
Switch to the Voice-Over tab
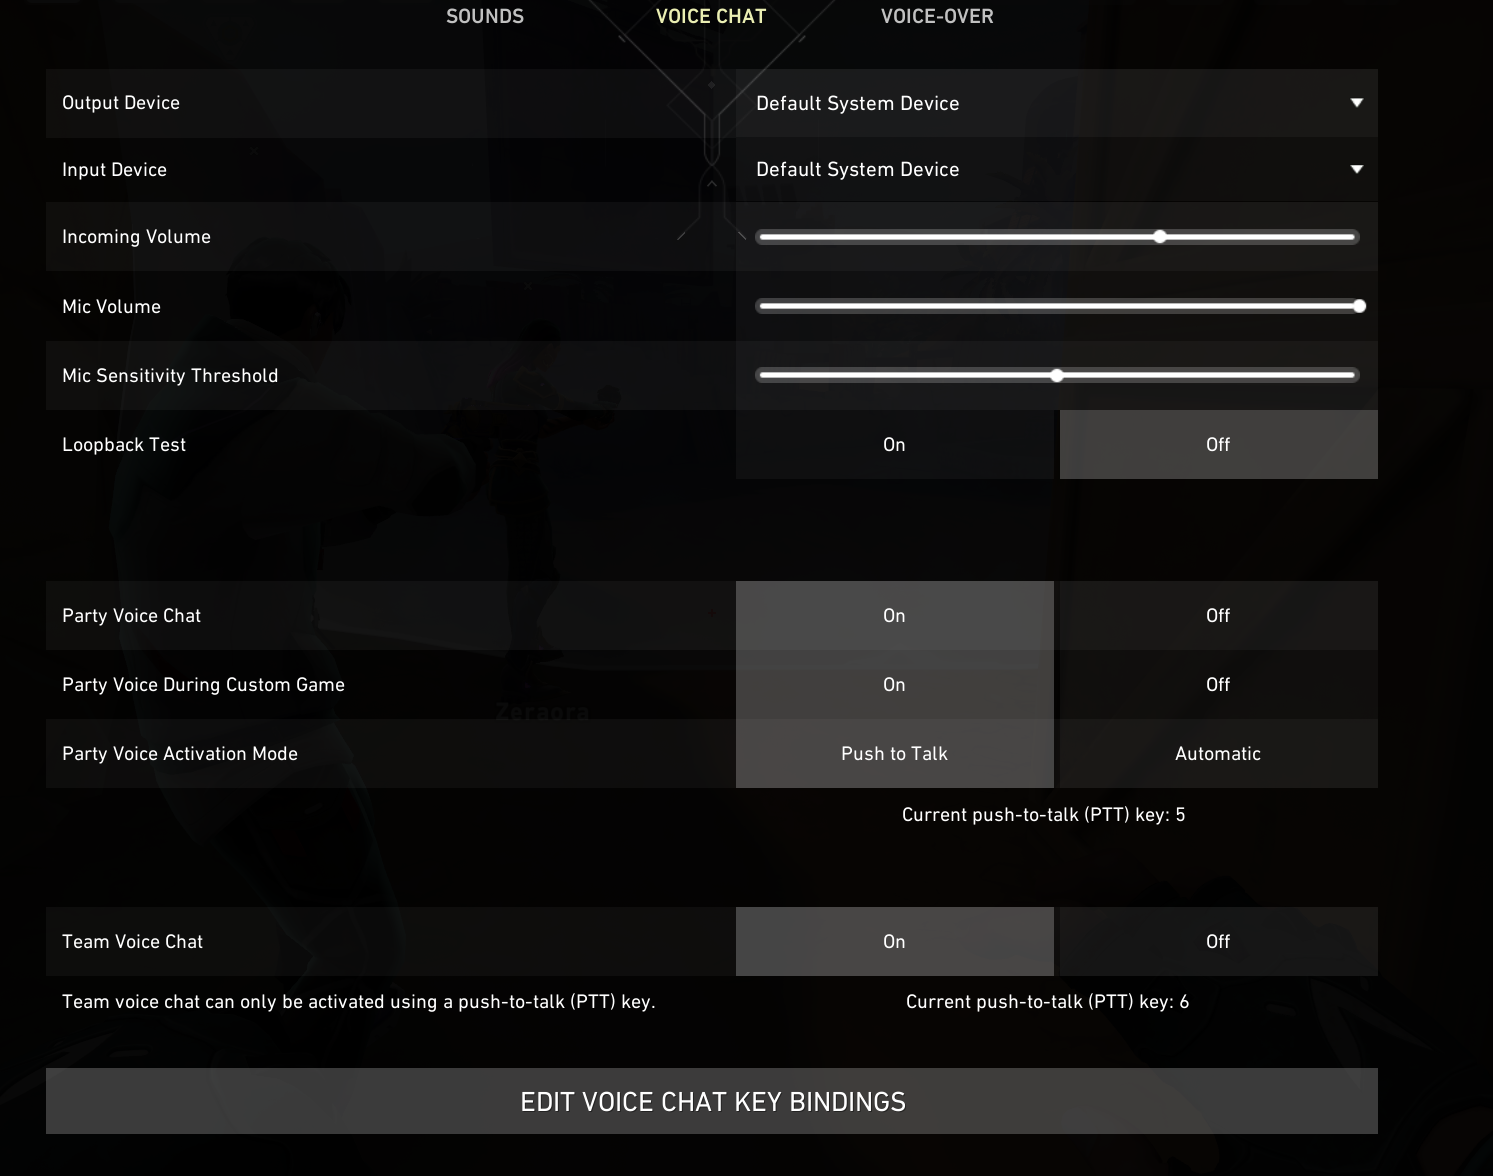[x=937, y=16]
